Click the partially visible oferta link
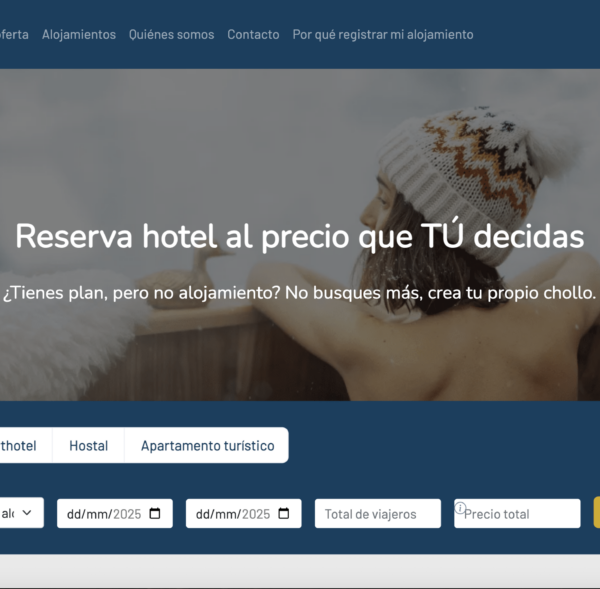The image size is (600, 589). click(14, 34)
